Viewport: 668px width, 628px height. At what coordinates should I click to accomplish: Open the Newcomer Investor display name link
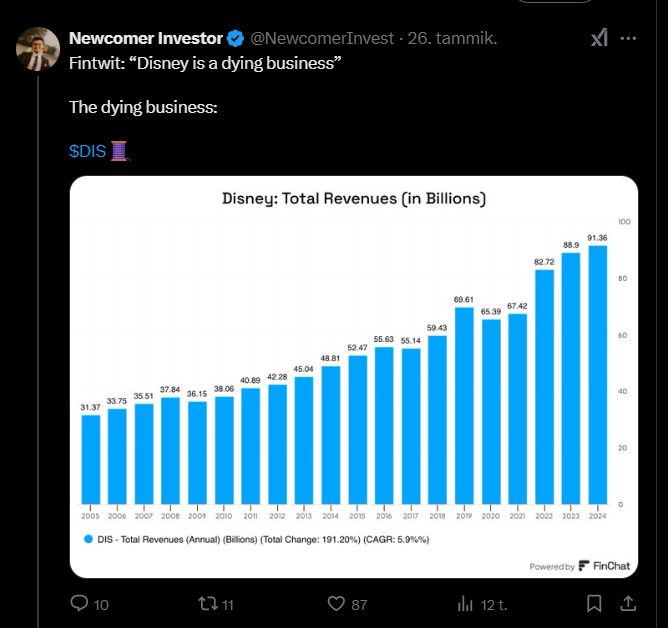click(x=145, y=39)
